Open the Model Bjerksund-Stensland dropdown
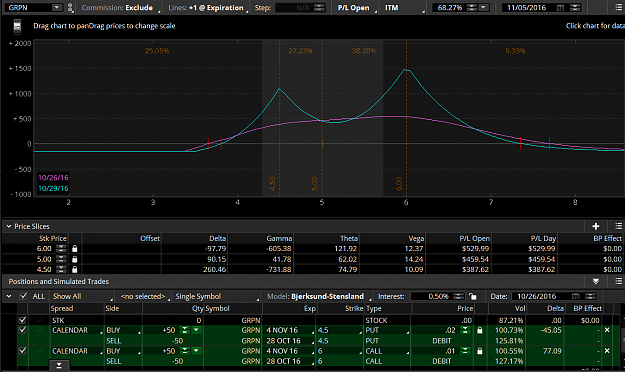Viewport: 625px width, 372px height. (327, 296)
